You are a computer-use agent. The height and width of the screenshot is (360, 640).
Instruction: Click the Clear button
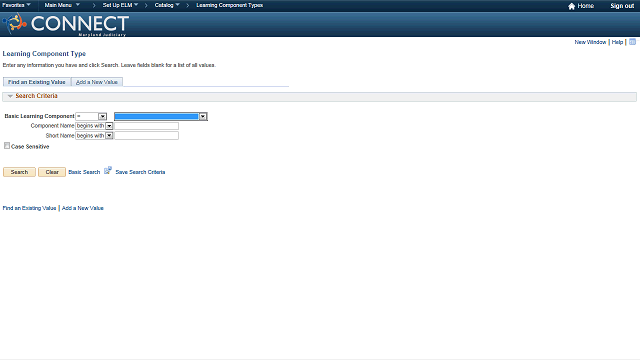52,172
